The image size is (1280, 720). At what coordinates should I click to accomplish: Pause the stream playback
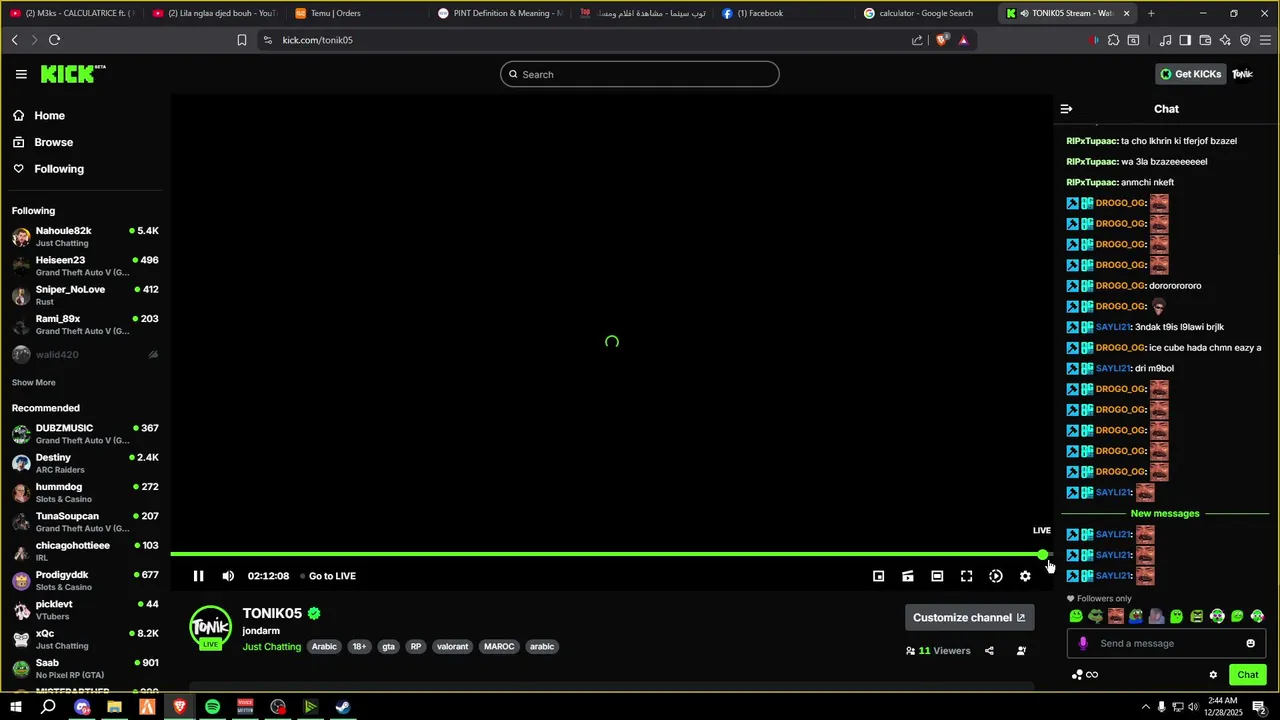tap(198, 576)
